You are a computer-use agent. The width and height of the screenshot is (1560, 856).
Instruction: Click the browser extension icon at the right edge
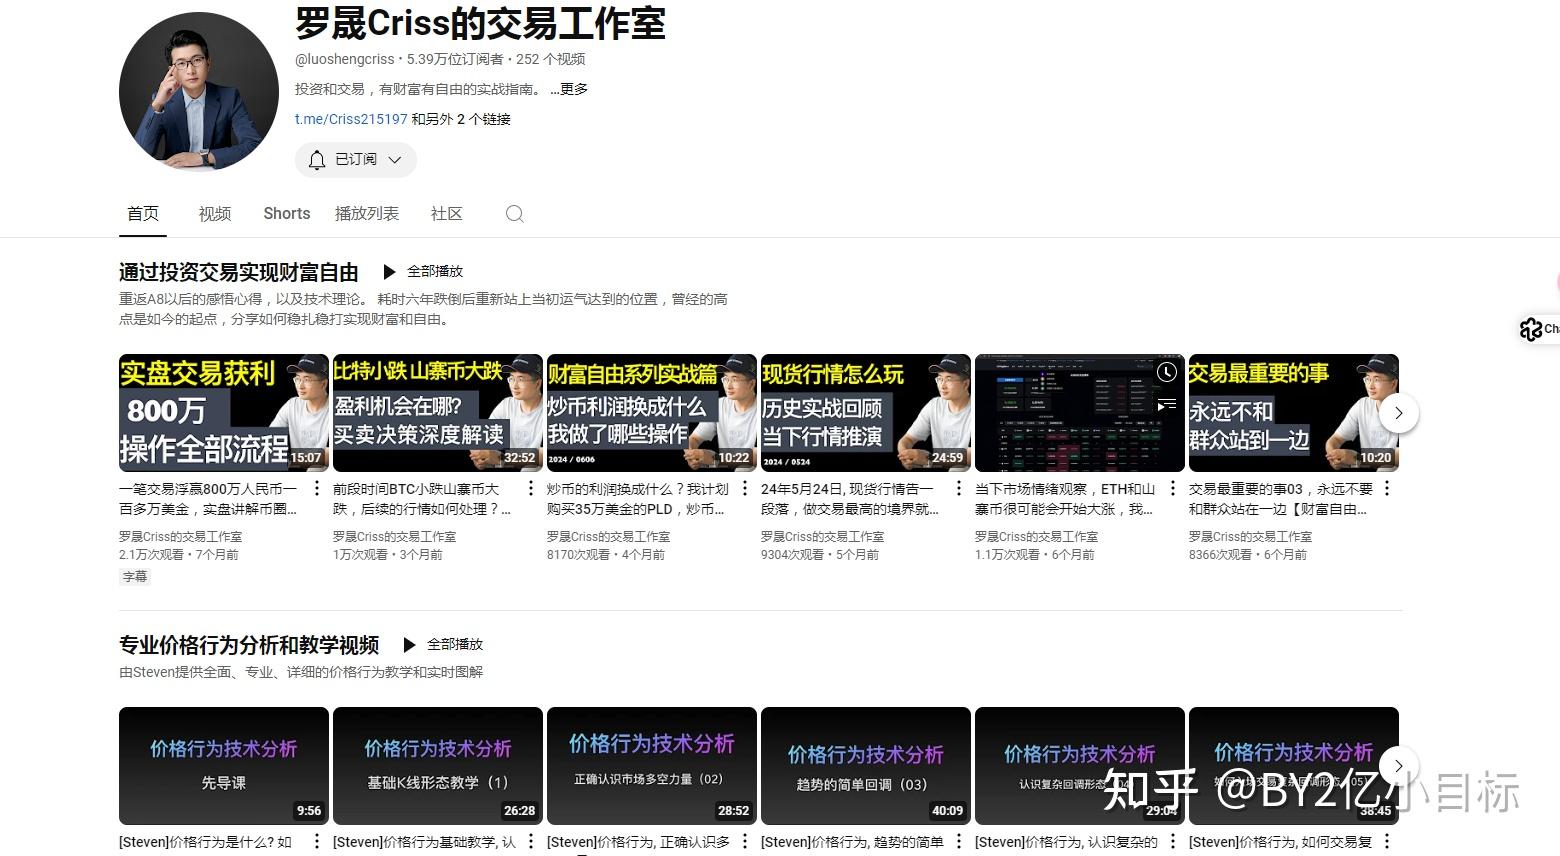tap(1531, 329)
